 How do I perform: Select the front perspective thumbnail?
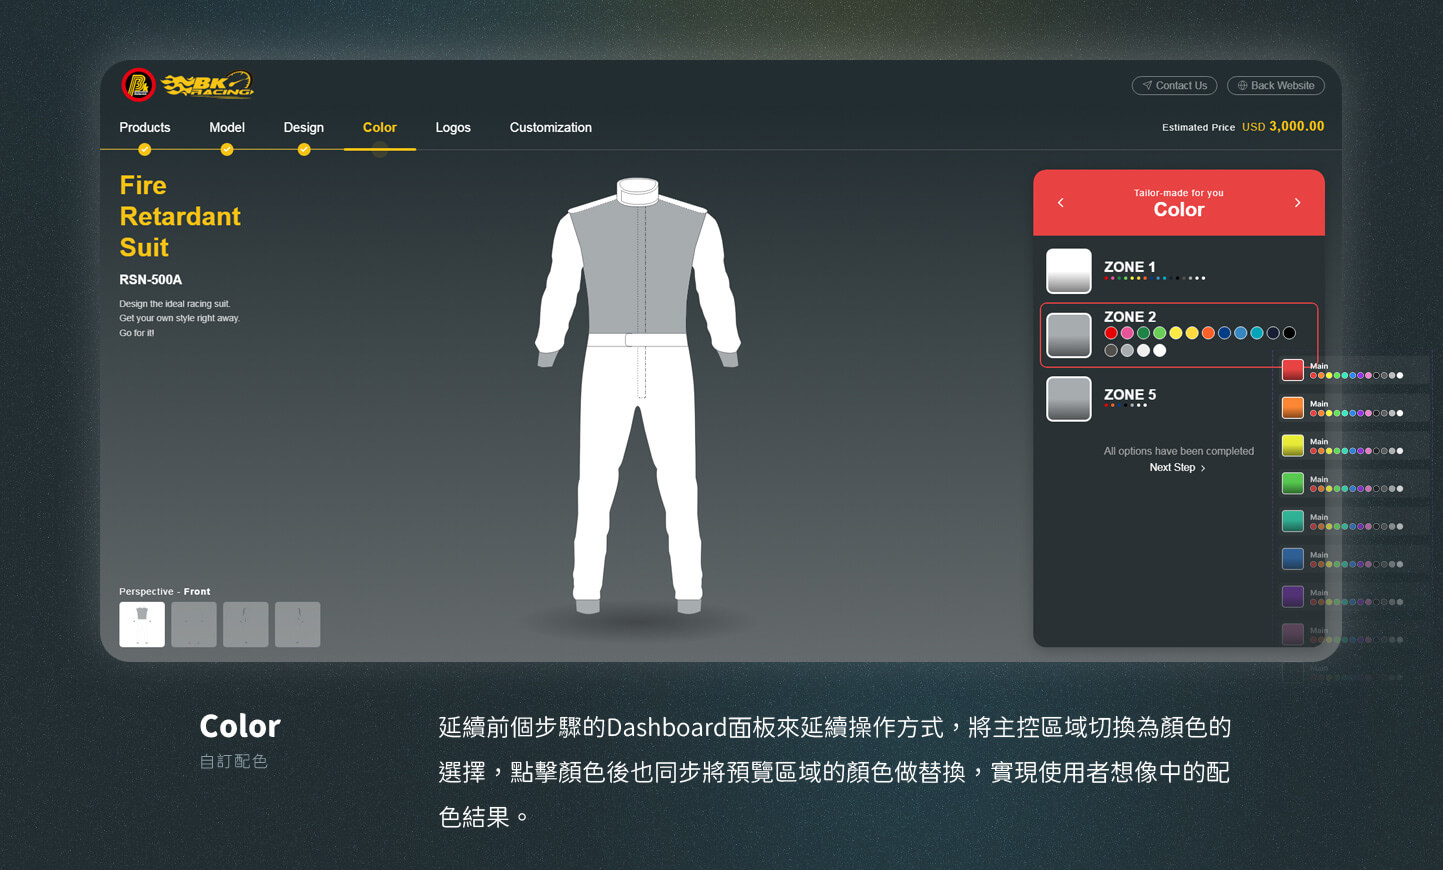point(142,624)
